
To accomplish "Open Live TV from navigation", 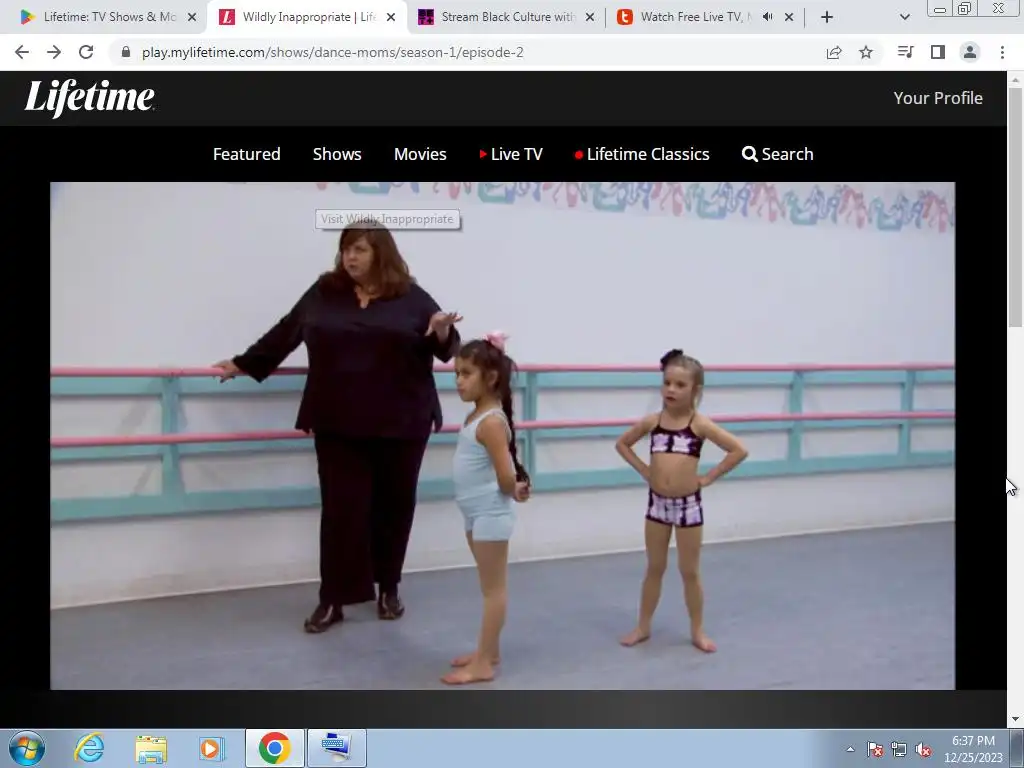I will point(511,154).
